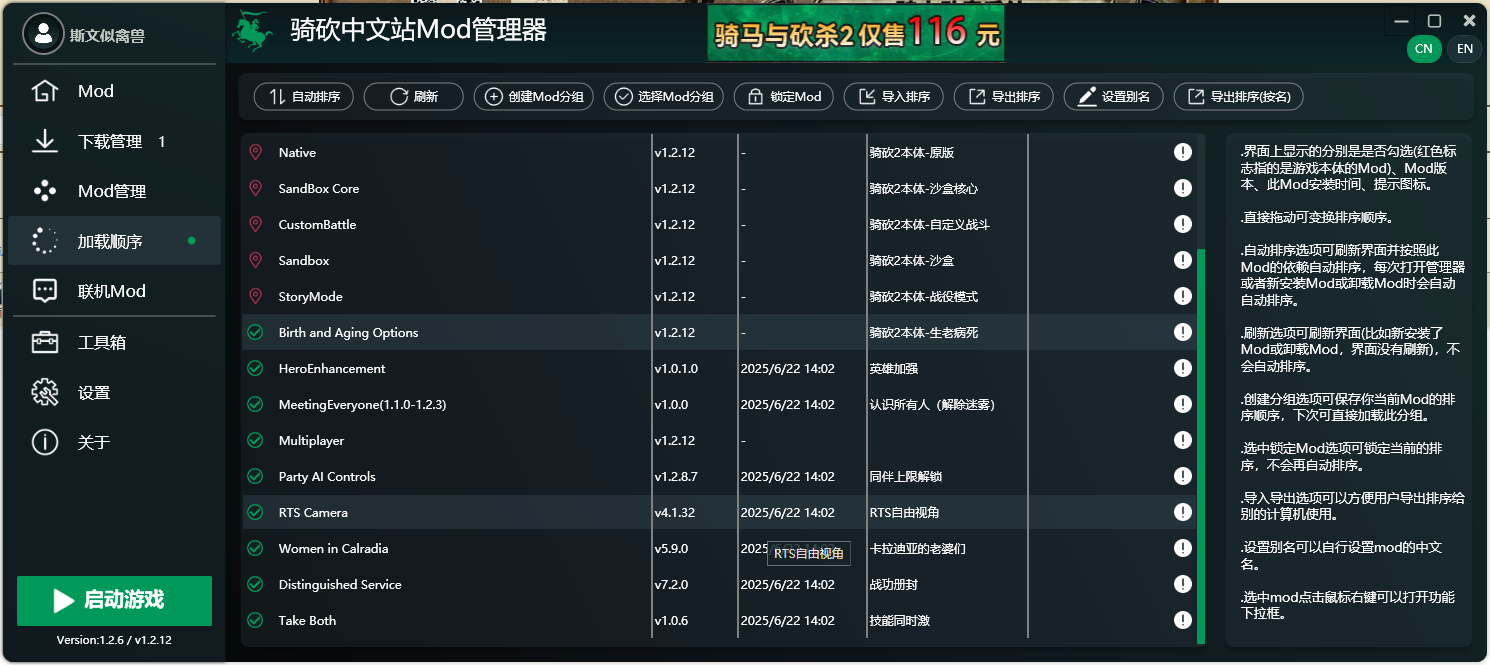
Task: Disable the RTS Camera mod check mark
Action: click(x=255, y=512)
